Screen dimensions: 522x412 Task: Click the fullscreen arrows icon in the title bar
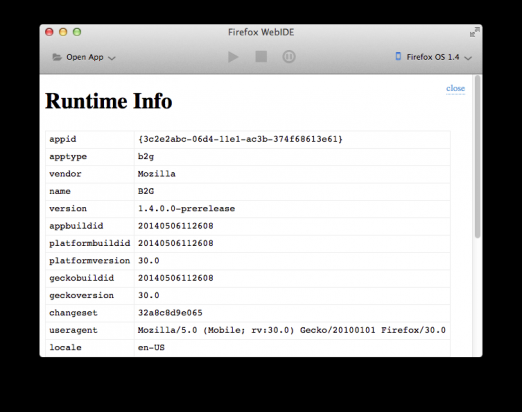[475, 32]
